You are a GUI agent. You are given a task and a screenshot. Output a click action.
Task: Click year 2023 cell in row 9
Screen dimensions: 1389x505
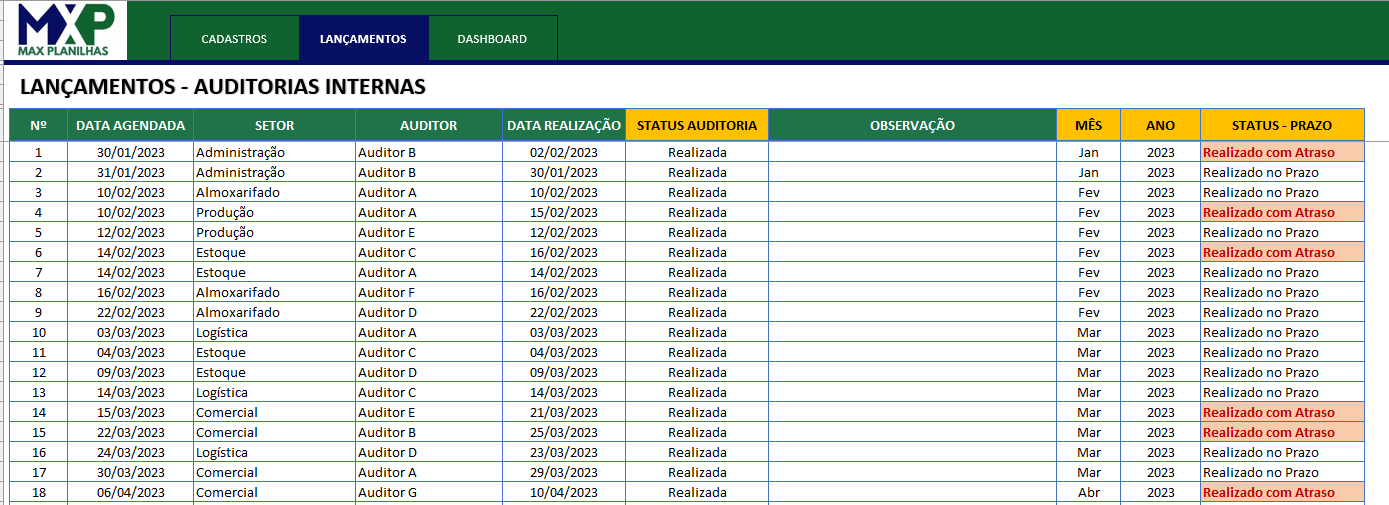pos(1161,312)
